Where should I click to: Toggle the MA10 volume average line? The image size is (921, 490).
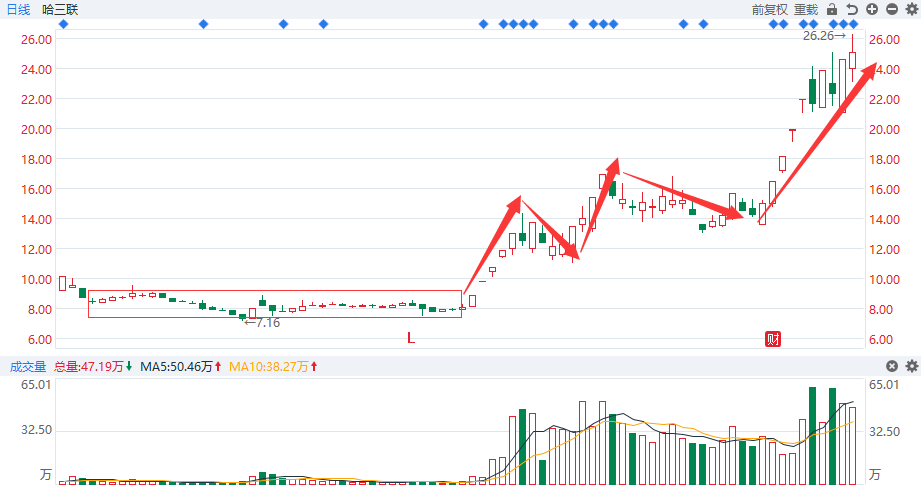[x=272, y=367]
